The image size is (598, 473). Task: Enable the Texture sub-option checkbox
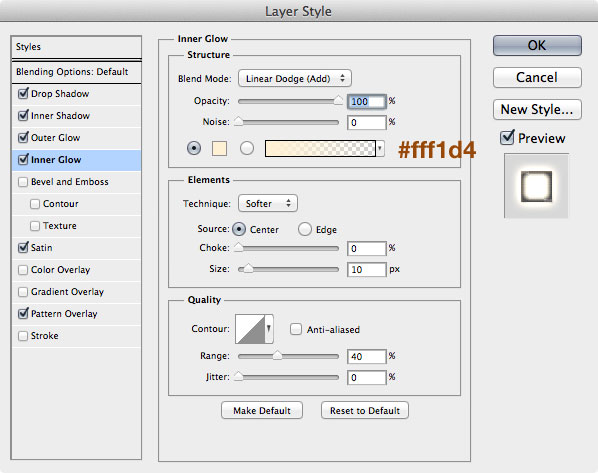35,226
